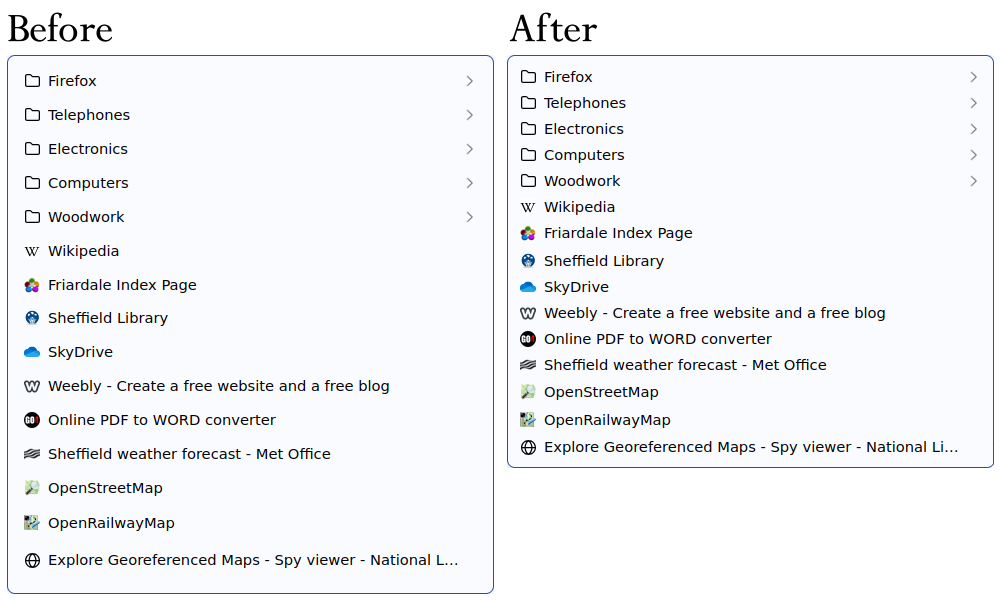Image resolution: width=1000 pixels, height=600 pixels.
Task: Click the Firefox folder icon in After panel
Action: point(528,77)
